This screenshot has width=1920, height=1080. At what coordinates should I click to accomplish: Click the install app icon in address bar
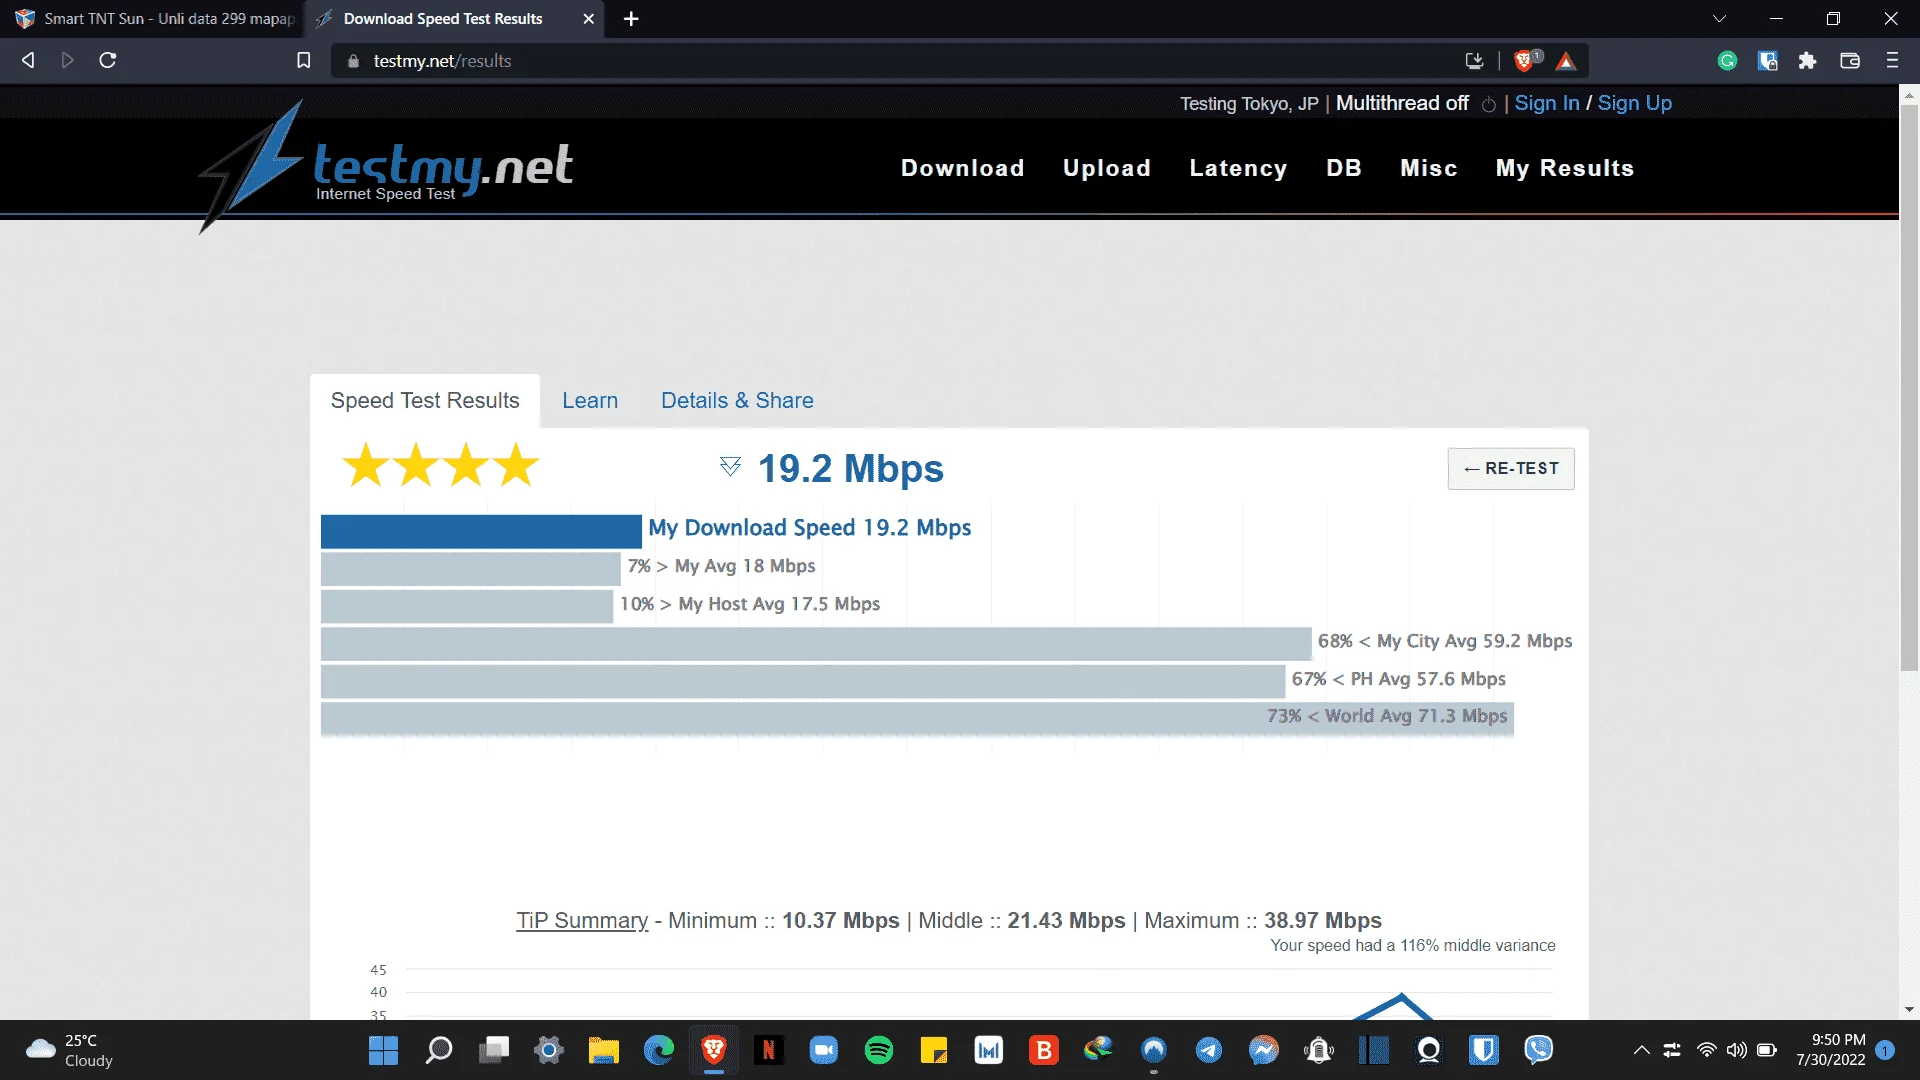click(x=1474, y=61)
